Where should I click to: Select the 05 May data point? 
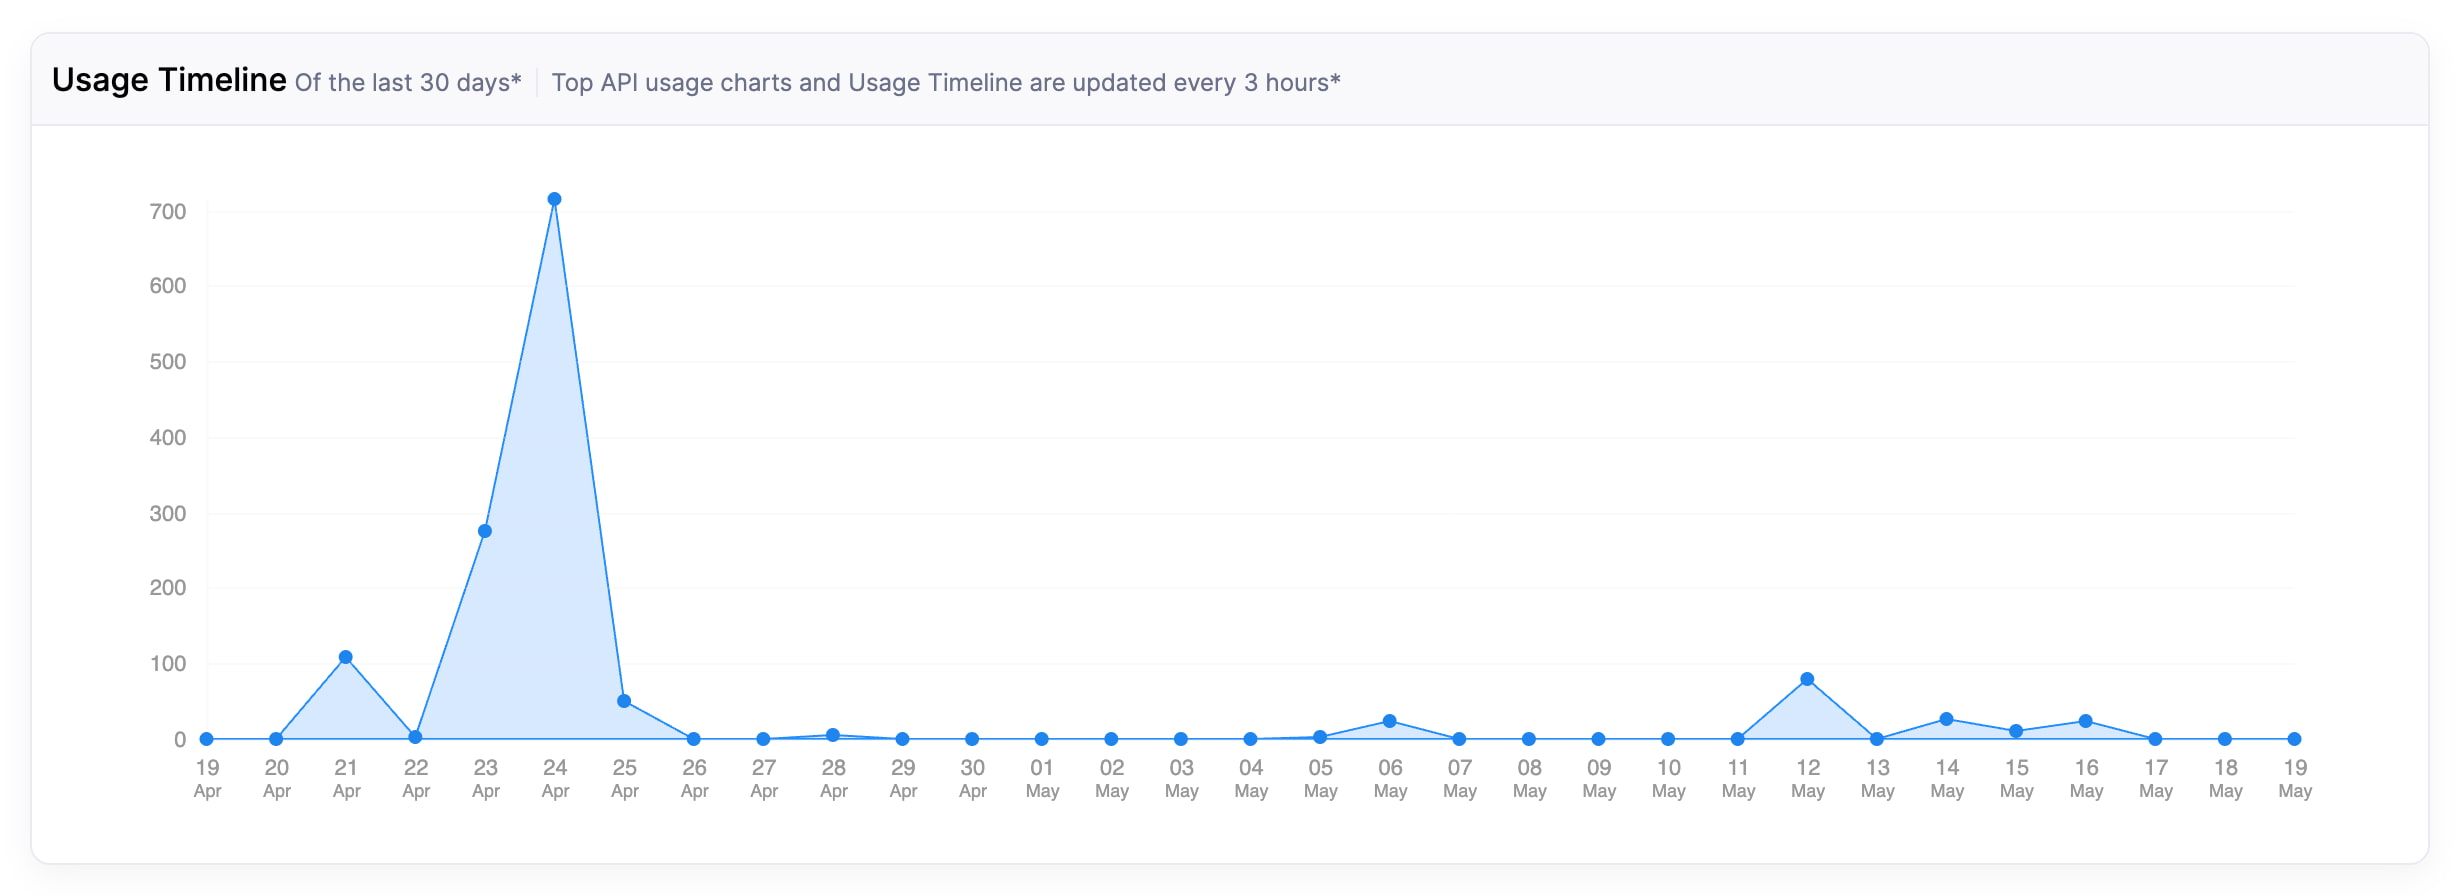coord(1320,737)
